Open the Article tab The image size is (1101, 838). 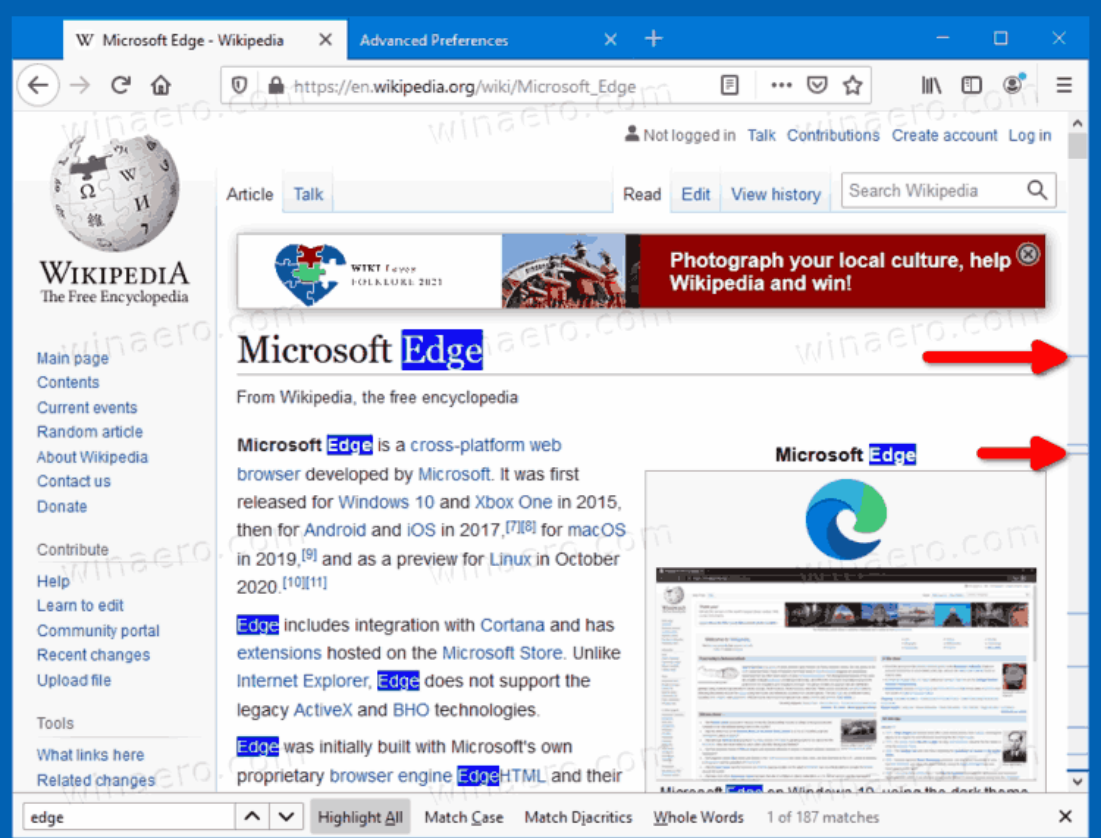[249, 195]
